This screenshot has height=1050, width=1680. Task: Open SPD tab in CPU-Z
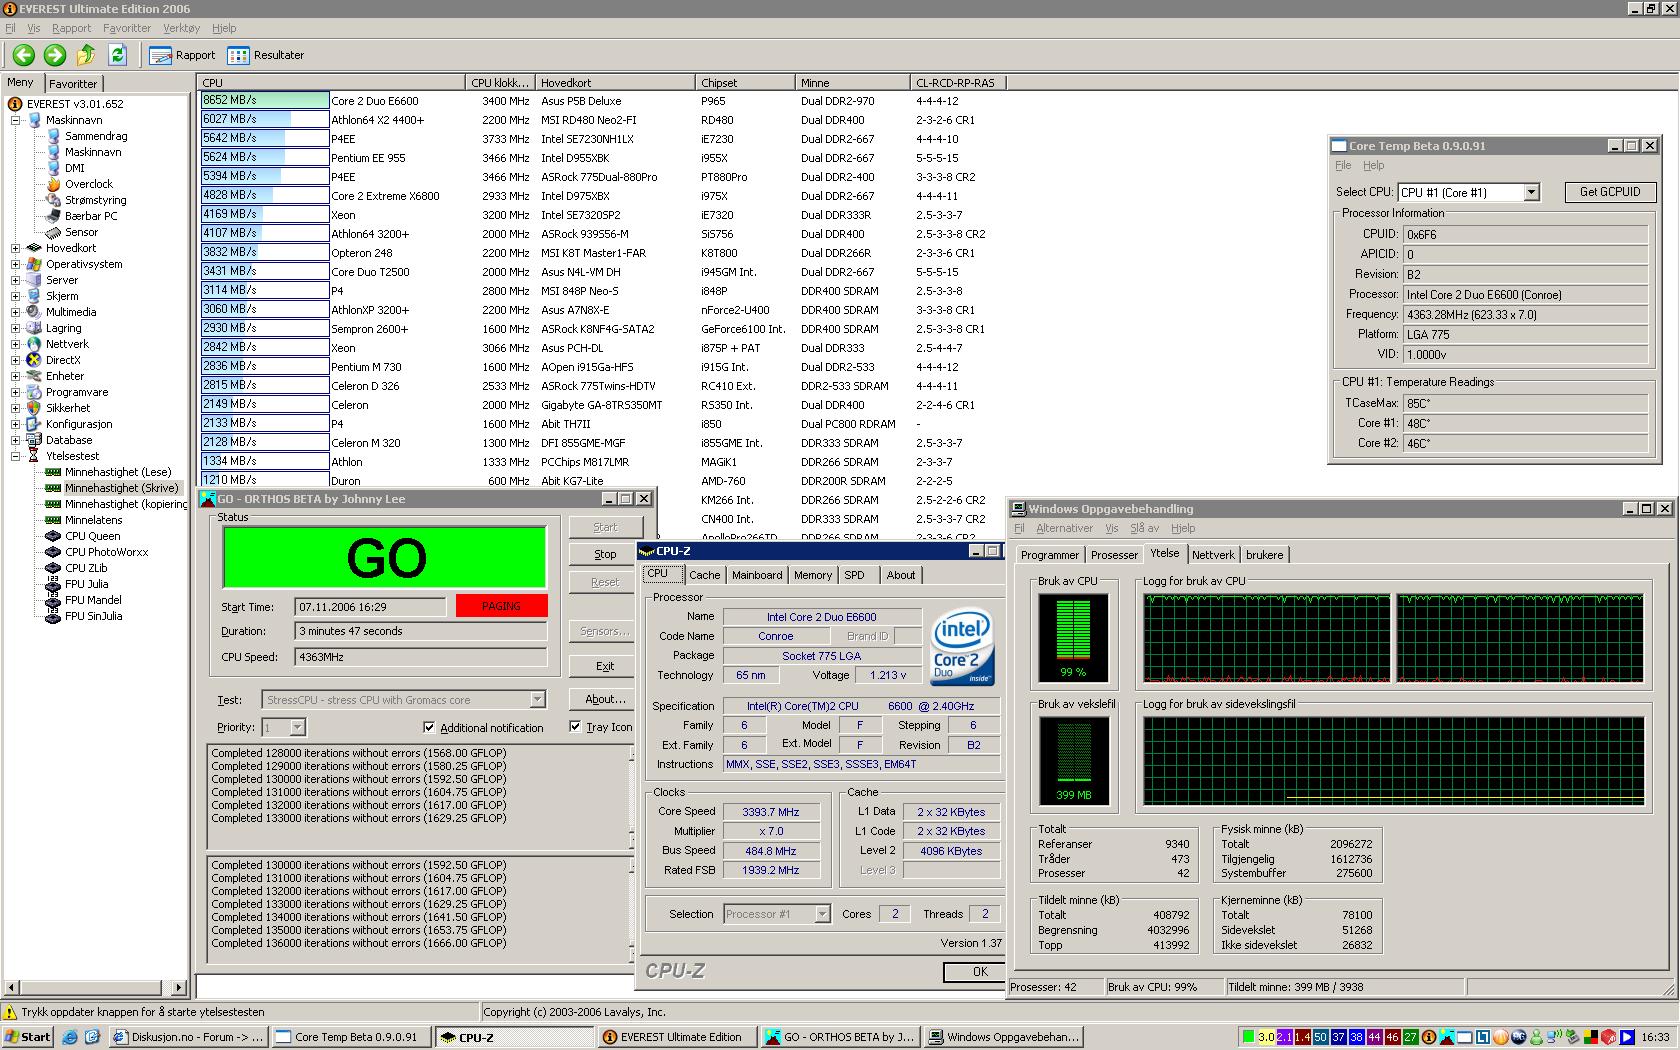[854, 575]
